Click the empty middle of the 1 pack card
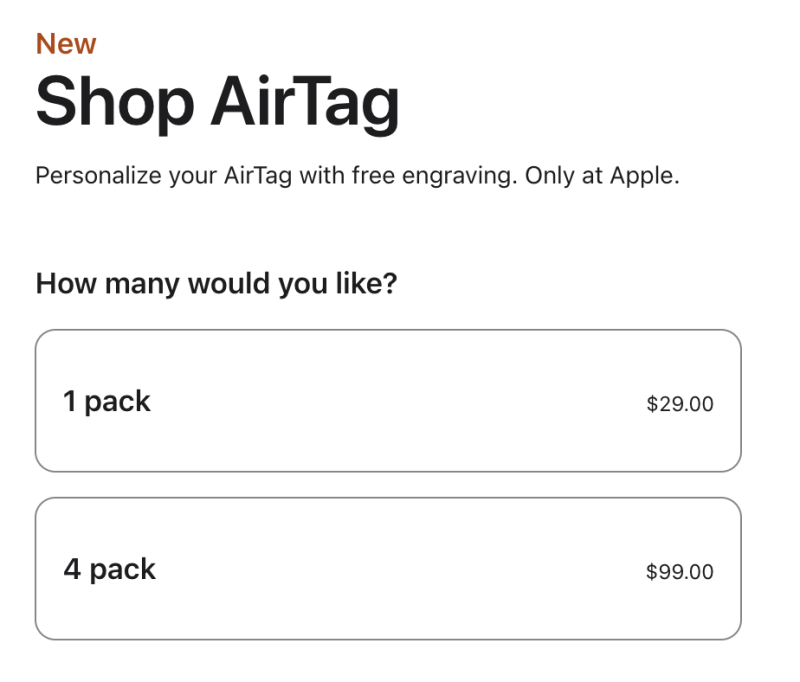The height and width of the screenshot is (682, 800). coord(400,401)
